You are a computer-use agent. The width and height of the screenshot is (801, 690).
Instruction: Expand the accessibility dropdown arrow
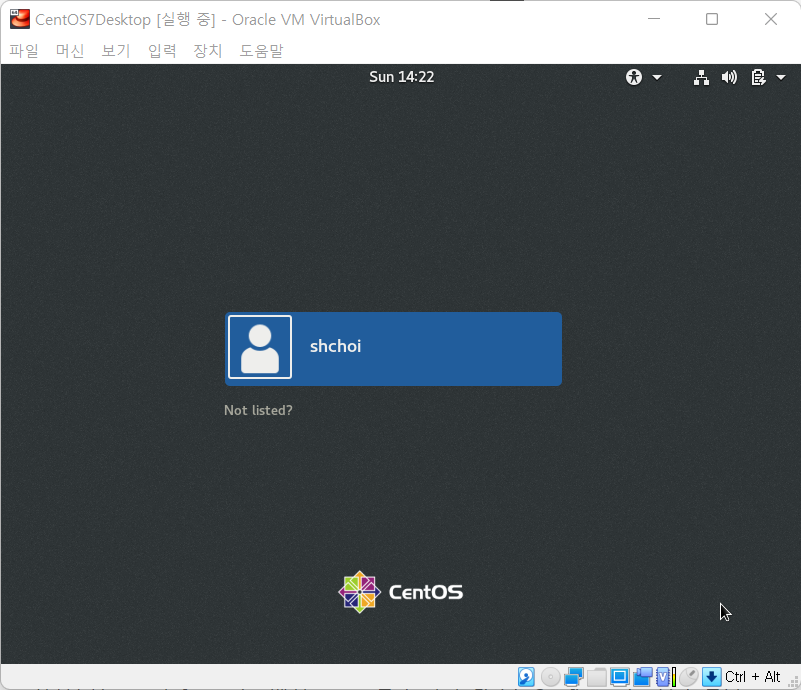(657, 78)
